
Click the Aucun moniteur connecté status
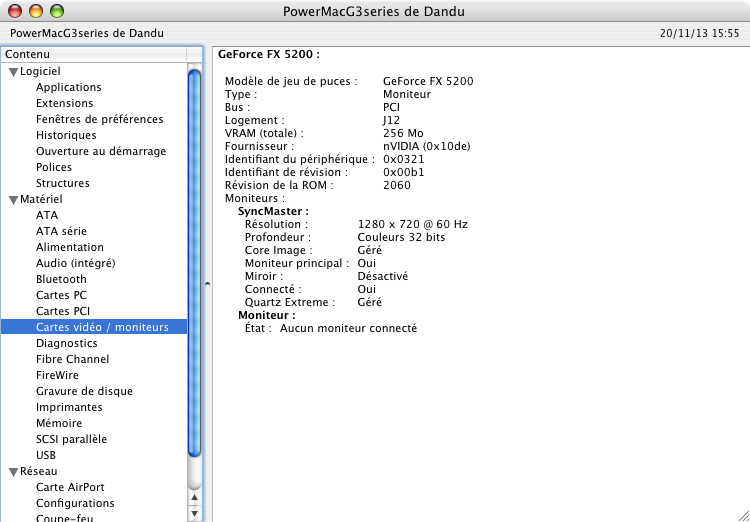(348, 329)
